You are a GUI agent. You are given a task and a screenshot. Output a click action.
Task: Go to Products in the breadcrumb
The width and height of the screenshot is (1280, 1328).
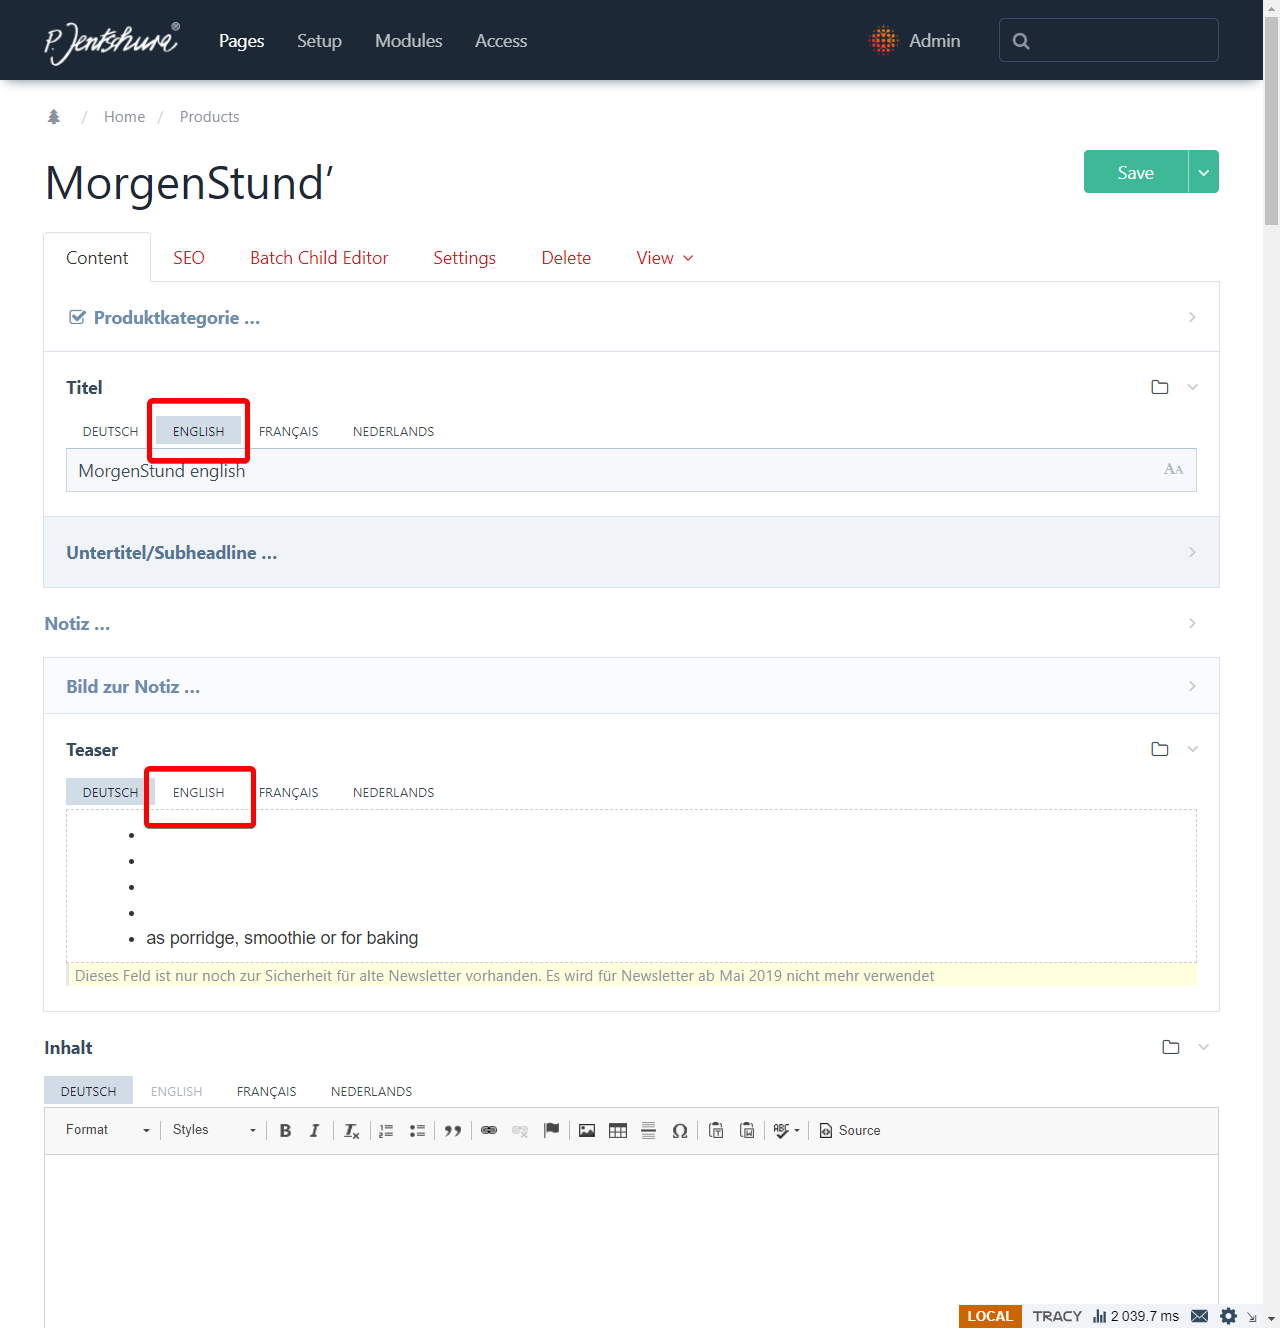tap(210, 117)
